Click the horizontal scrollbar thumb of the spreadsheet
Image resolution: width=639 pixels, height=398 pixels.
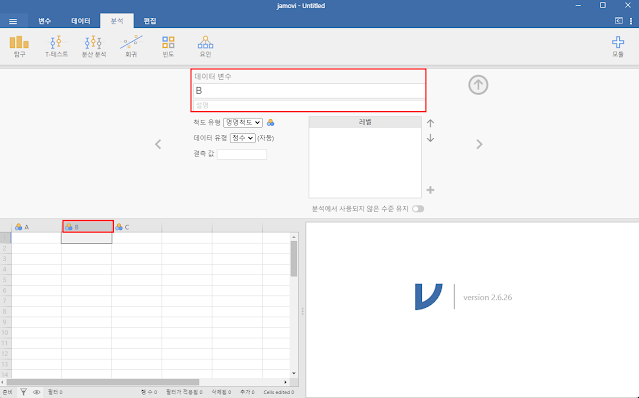pos(103,382)
